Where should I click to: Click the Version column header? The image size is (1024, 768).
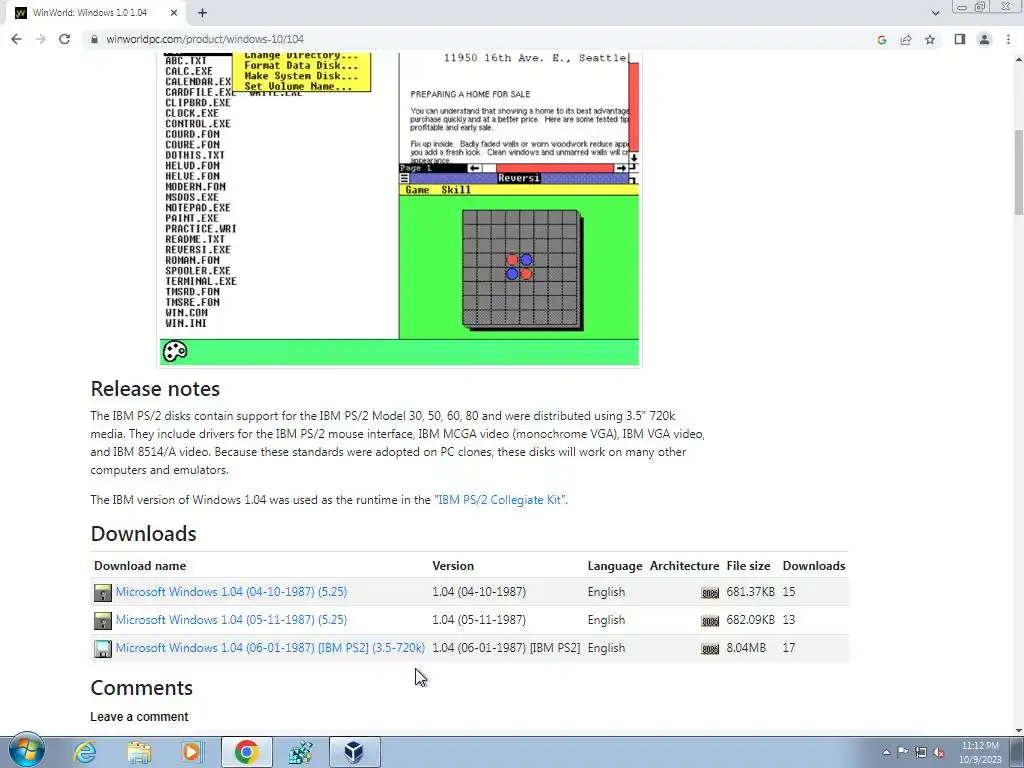pyautogui.click(x=453, y=566)
